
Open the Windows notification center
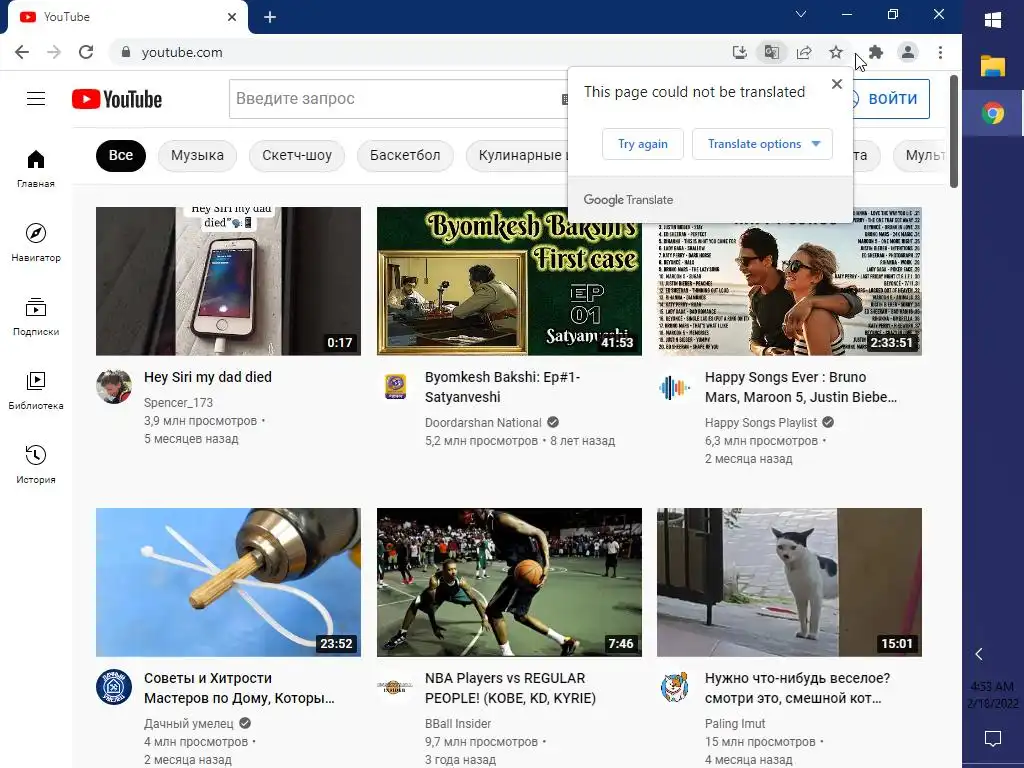[993, 739]
